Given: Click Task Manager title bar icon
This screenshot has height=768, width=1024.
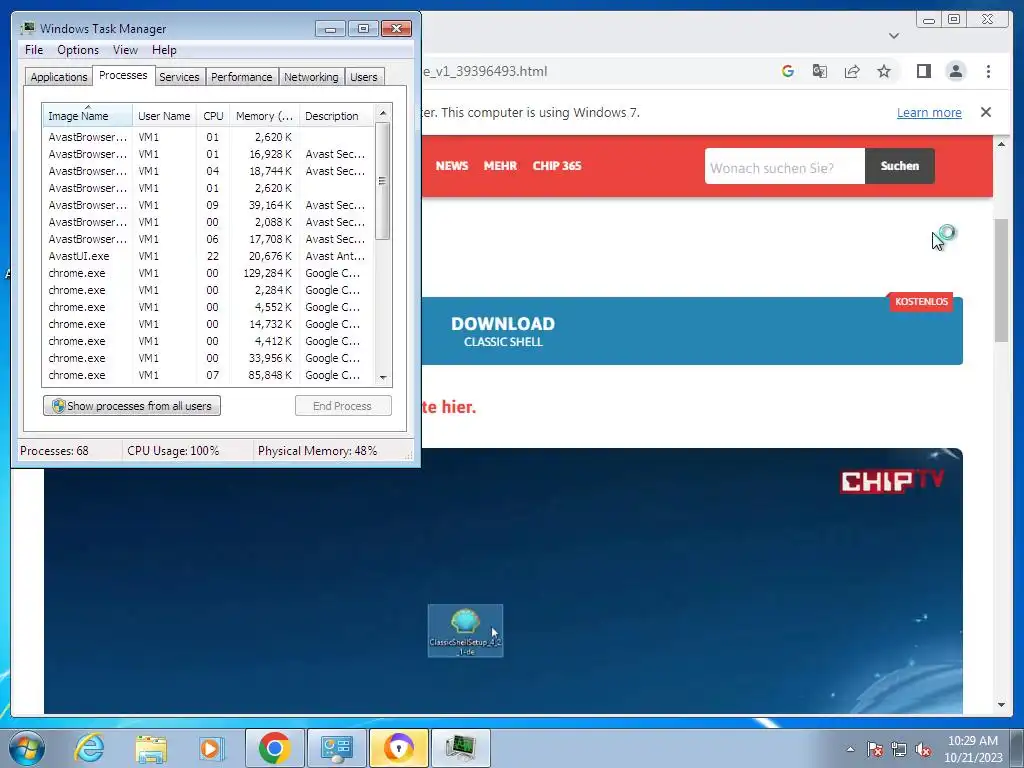Looking at the screenshot, I should point(27,28).
